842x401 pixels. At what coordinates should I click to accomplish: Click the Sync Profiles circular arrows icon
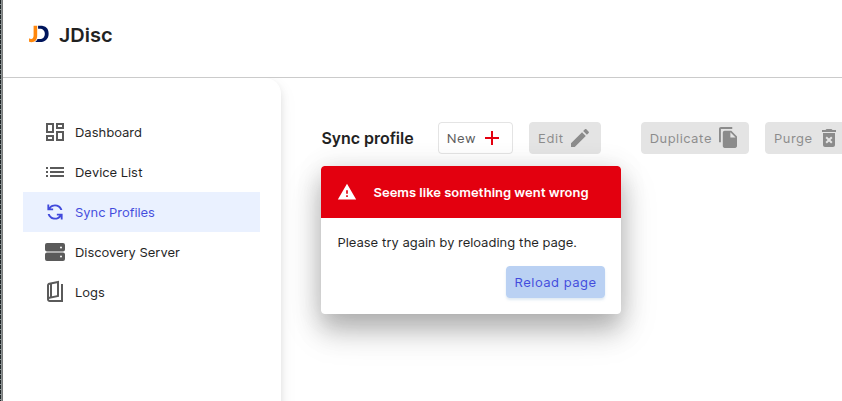[55, 212]
